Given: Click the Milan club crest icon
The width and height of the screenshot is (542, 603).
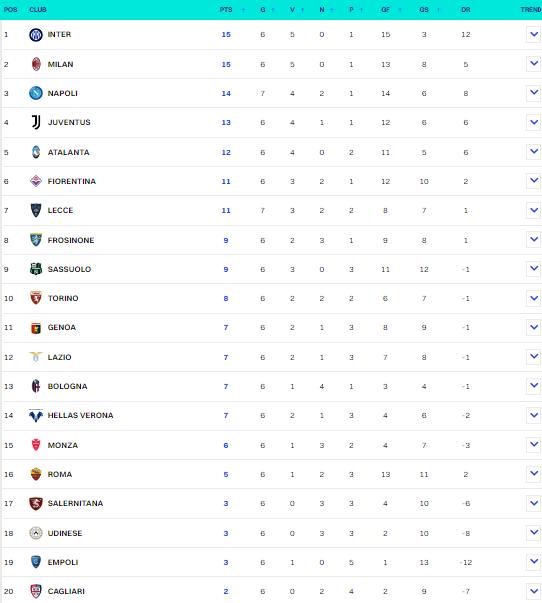Looking at the screenshot, I should click(36, 64).
